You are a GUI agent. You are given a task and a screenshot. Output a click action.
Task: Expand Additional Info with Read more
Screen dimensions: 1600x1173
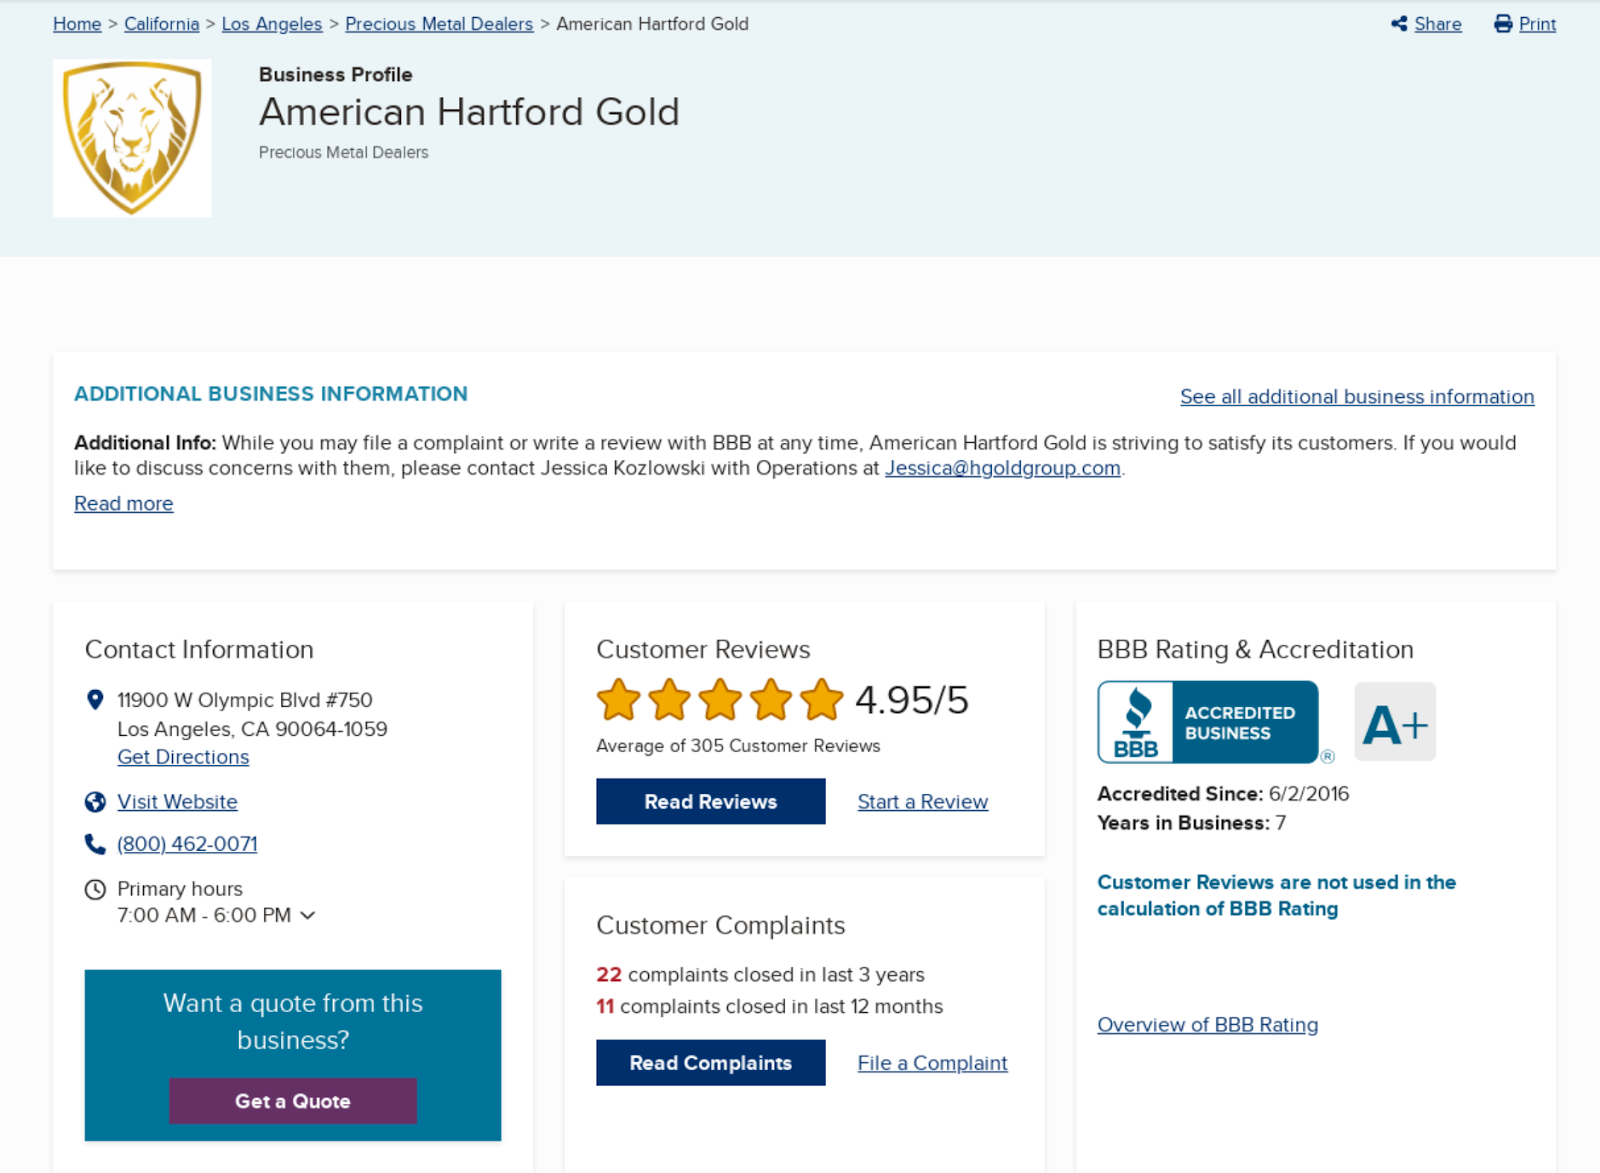(x=123, y=504)
